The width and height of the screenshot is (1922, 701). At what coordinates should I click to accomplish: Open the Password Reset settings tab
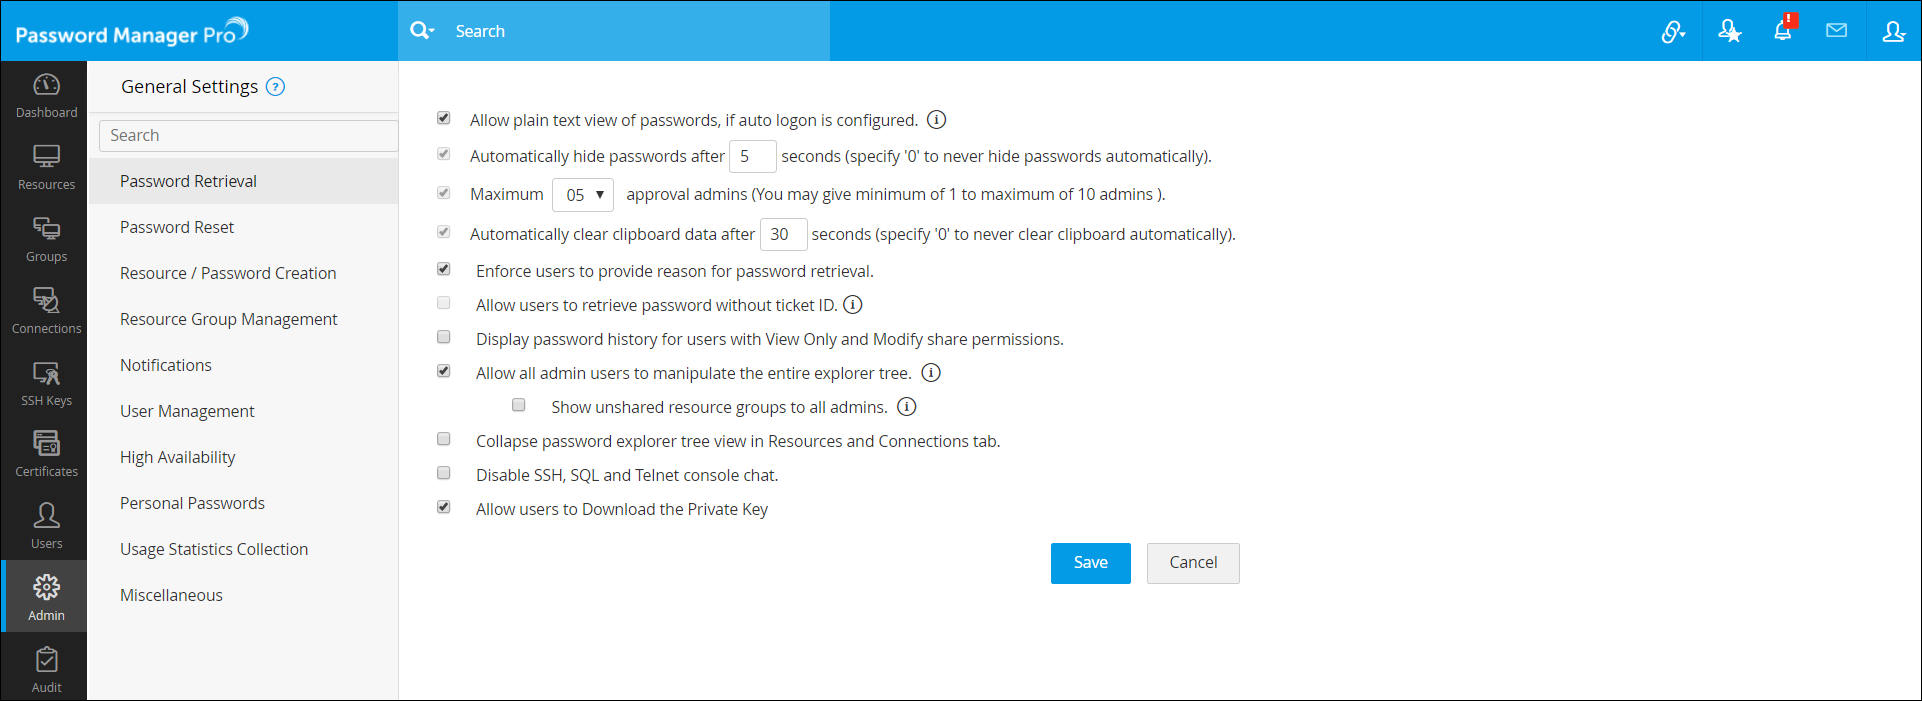coord(177,227)
